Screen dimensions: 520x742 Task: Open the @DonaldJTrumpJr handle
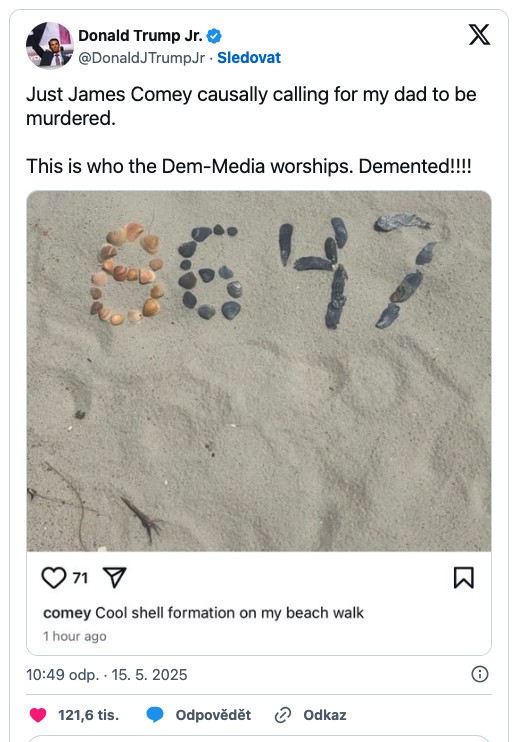tap(141, 58)
